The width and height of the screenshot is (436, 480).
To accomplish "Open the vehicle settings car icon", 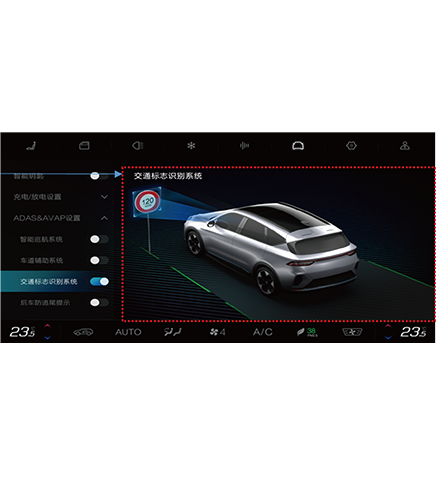I will pyautogui.click(x=298, y=146).
